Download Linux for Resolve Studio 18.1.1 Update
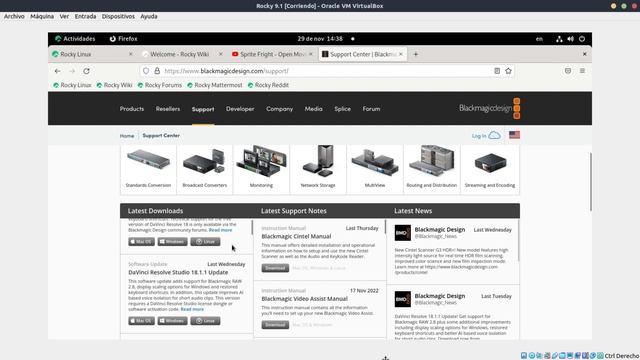This screenshot has width=640, height=360. coord(205,321)
